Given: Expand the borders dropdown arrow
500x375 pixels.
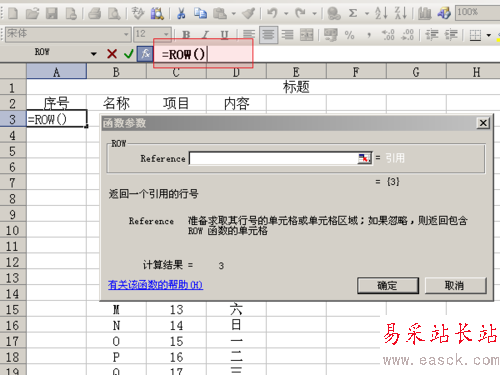Looking at the screenshot, I should coord(489,35).
